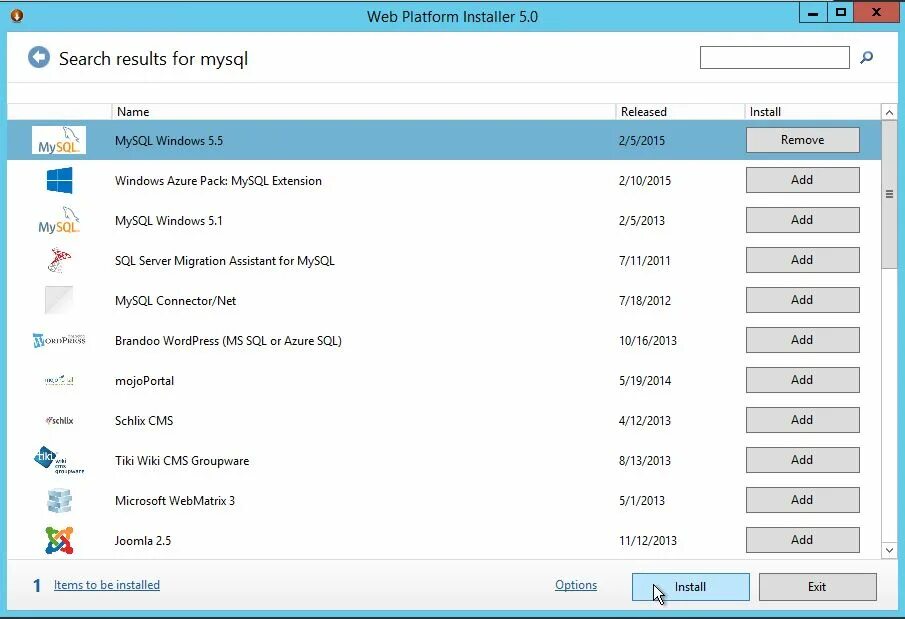This screenshot has width=905, height=619.
Task: Select the 'MySQL Windows 5.1' name
Action: pyautogui.click(x=169, y=221)
